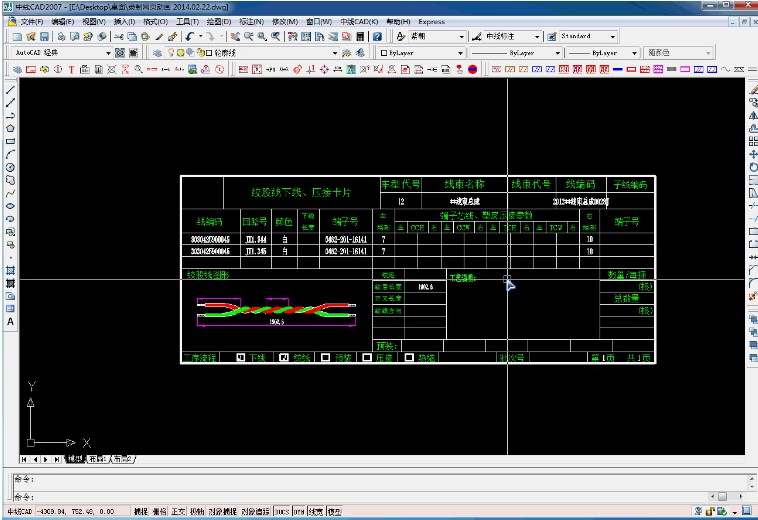758x520 pixels.
Task: Click the New drawing icon
Action: (18, 36)
